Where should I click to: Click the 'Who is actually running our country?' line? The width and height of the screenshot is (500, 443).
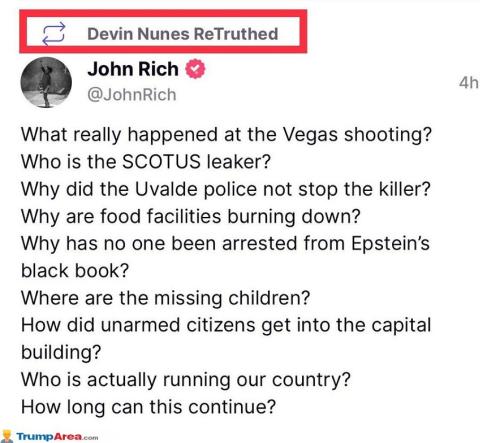pos(186,380)
